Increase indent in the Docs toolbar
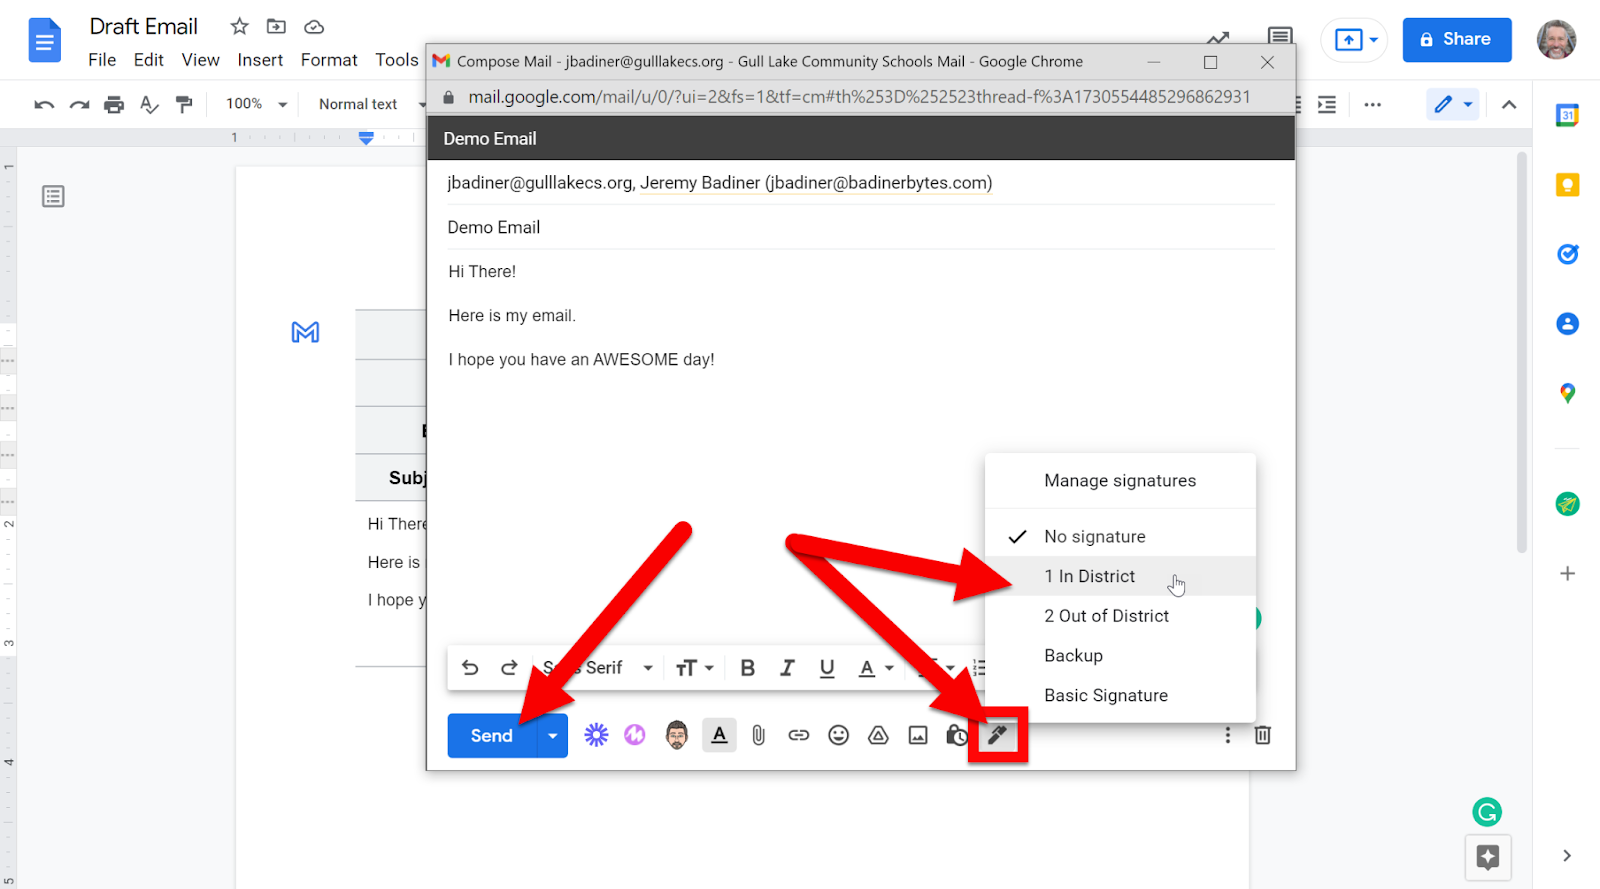Screen dimensions: 1600x889 click(1327, 104)
